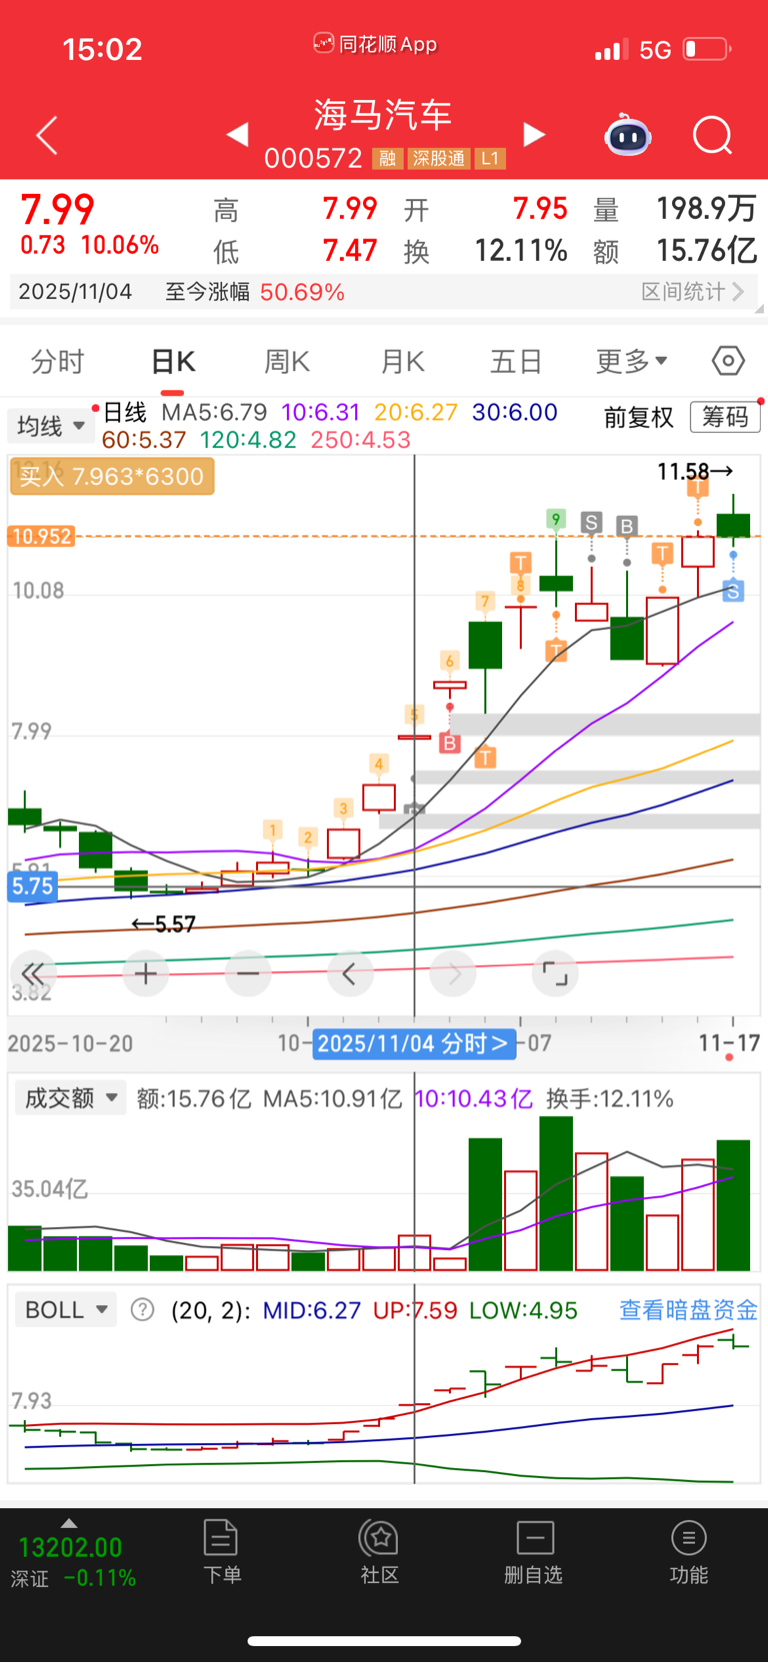Viewport: 768px width, 1663px height.
Task: Tap the BOLL help question mark icon
Action: (143, 1310)
